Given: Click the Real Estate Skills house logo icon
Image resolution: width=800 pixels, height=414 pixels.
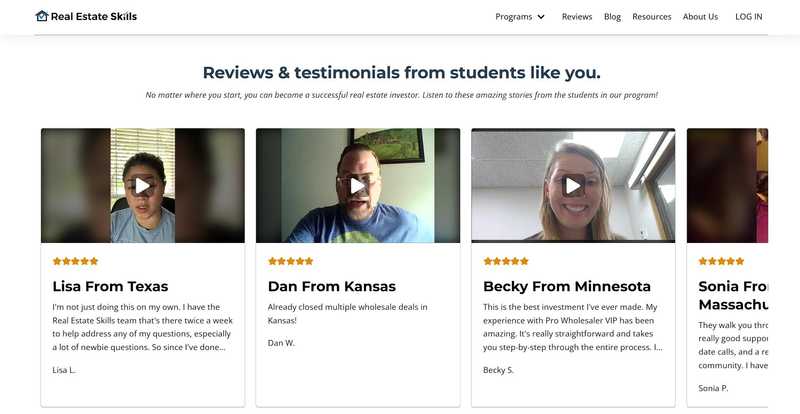Looking at the screenshot, I should pos(42,16).
